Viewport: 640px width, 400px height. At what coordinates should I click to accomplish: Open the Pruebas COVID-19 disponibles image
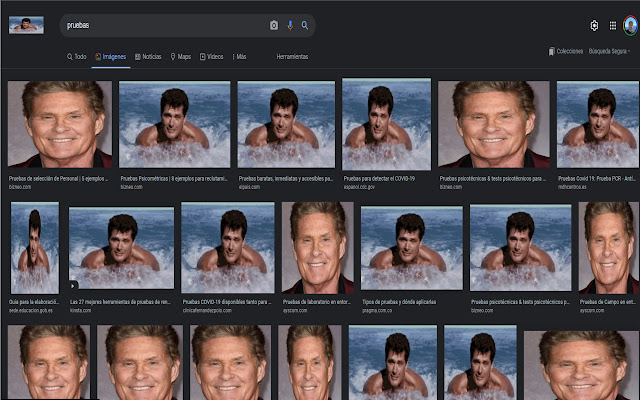[x=228, y=248]
